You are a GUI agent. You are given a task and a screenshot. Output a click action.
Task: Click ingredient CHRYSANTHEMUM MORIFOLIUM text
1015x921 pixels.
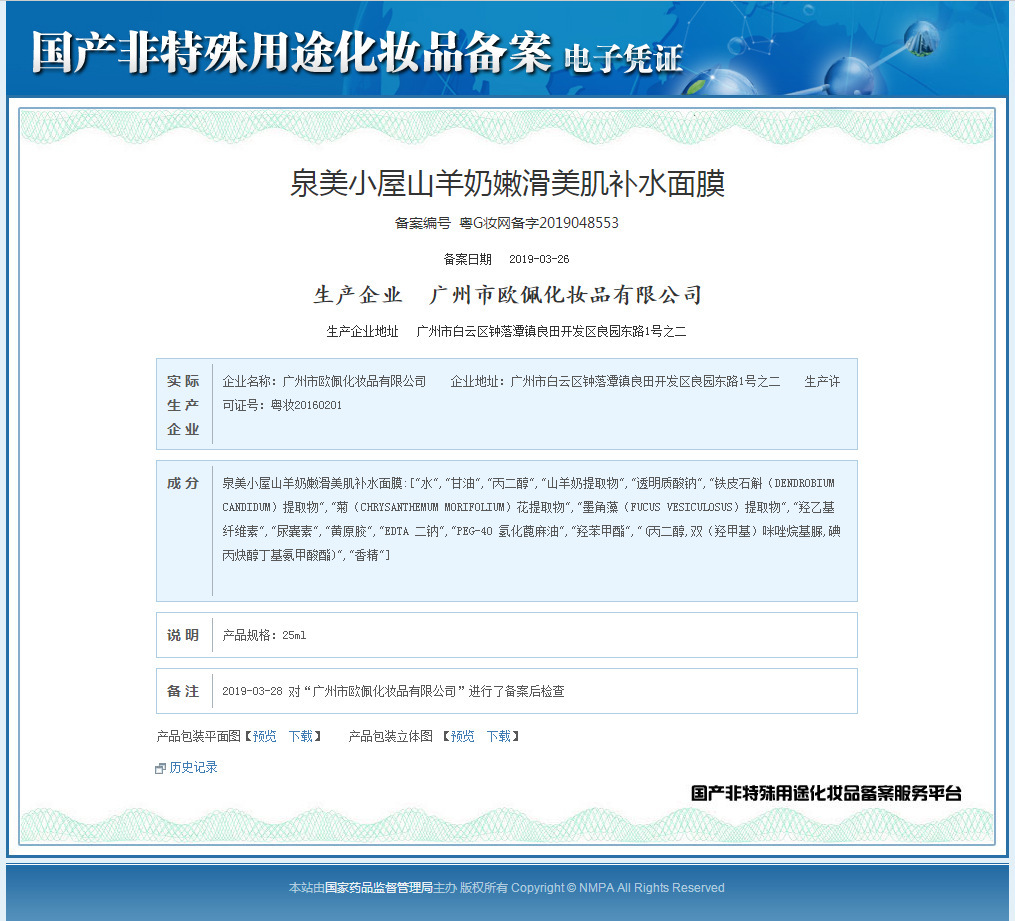pos(435,507)
